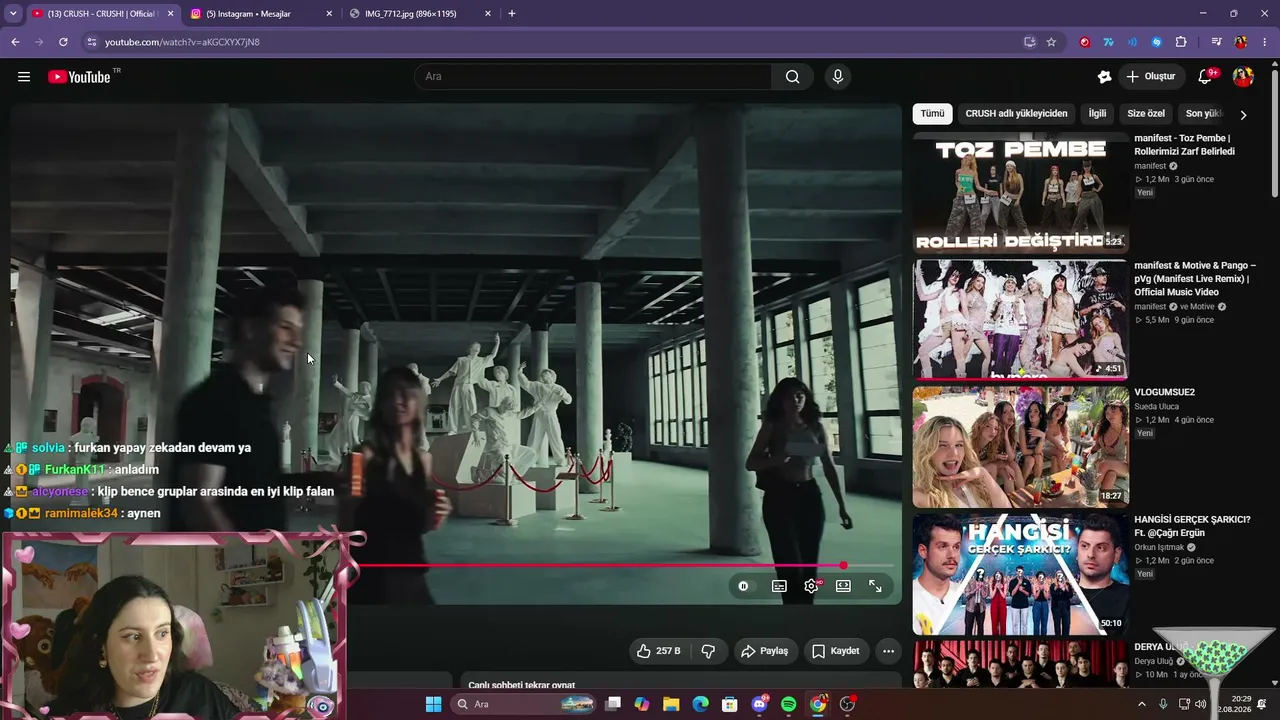The image size is (1280, 720).
Task: Select the İlgili filter chip
Action: (1097, 114)
